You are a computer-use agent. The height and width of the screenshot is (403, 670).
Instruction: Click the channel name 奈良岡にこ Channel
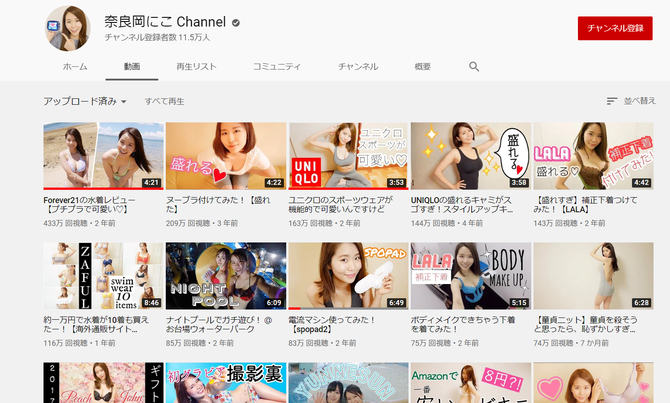(x=165, y=22)
